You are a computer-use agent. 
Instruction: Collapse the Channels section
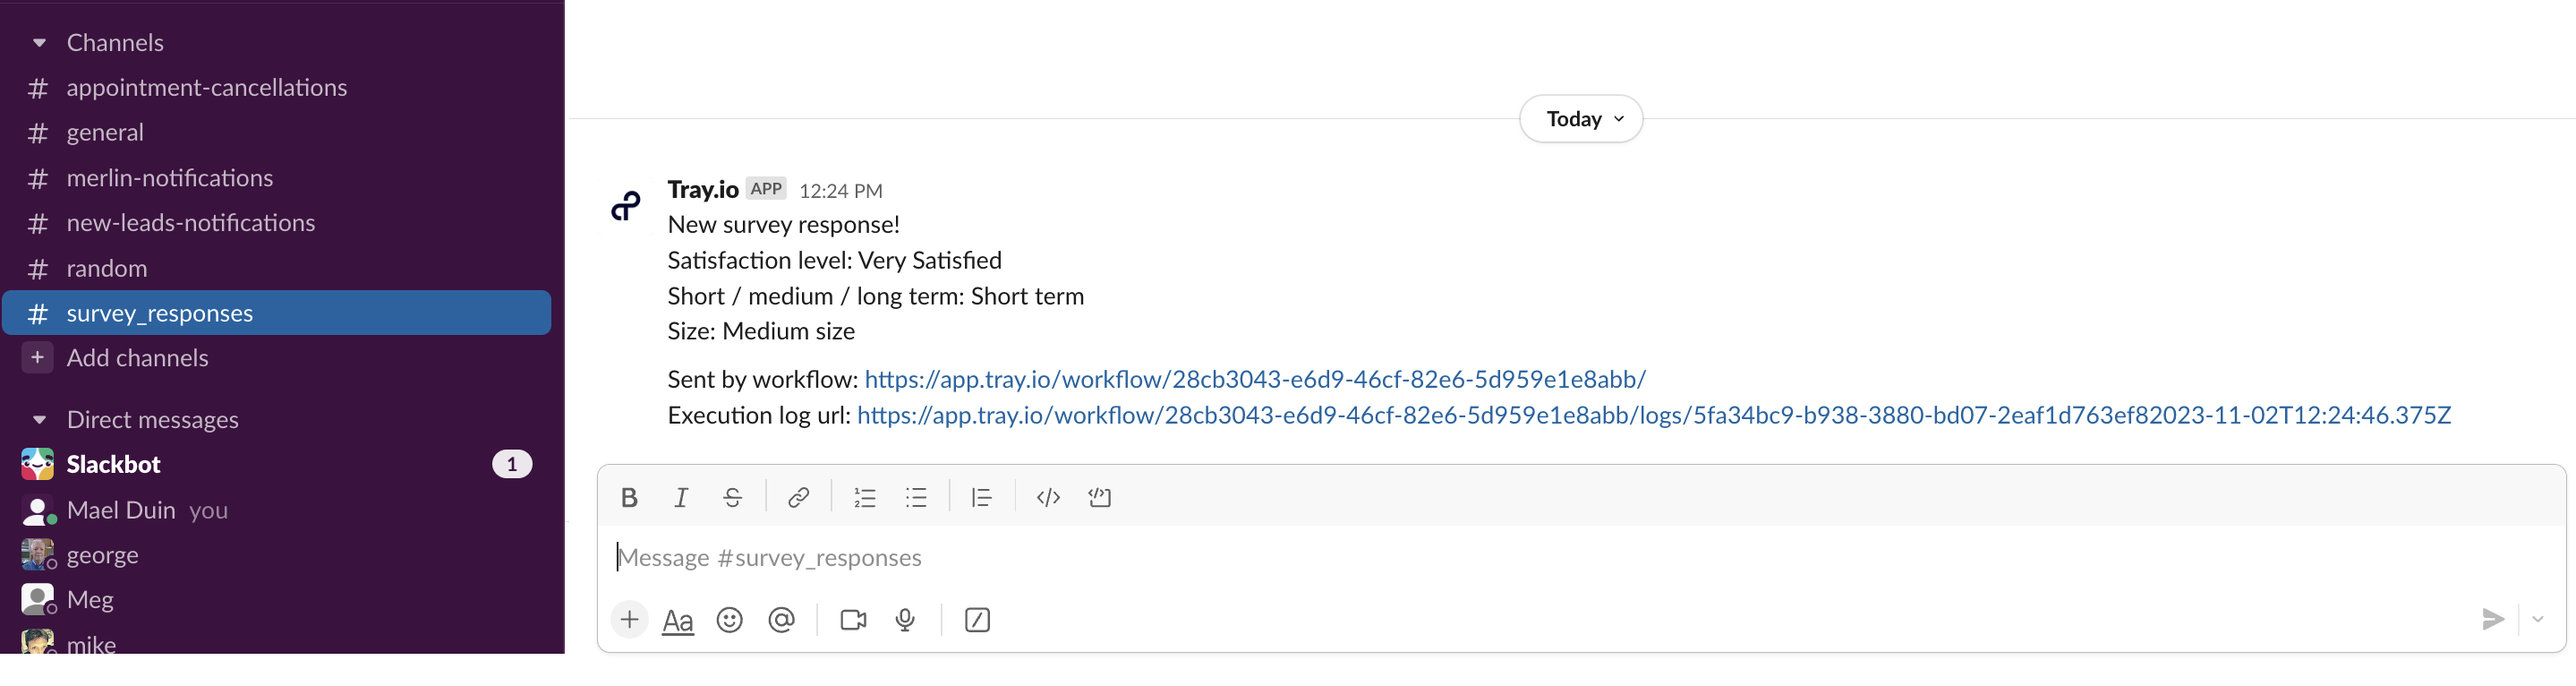tap(39, 42)
